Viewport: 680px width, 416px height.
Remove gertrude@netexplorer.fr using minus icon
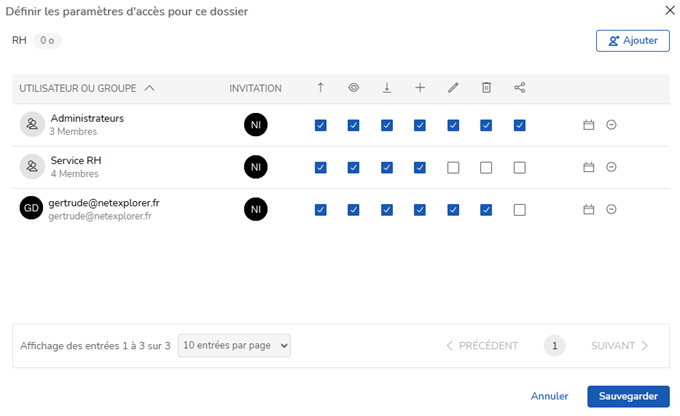[611, 209]
